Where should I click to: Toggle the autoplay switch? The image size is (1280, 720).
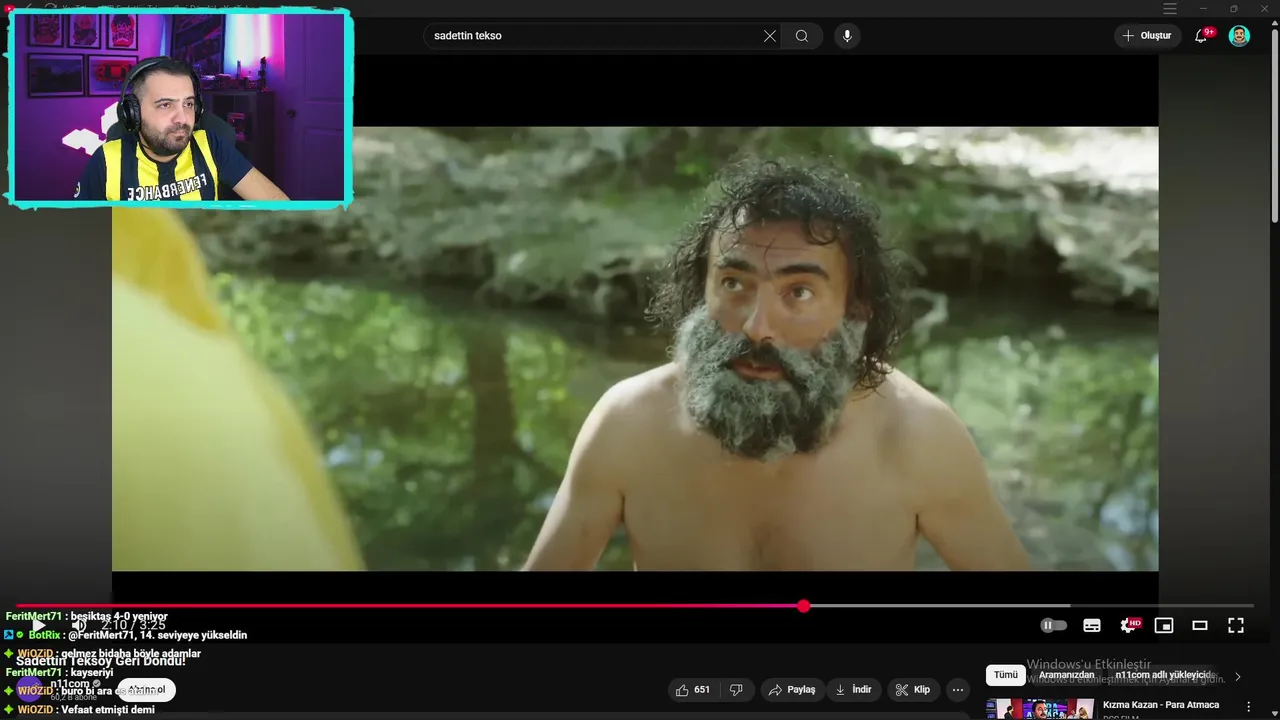(x=1053, y=625)
